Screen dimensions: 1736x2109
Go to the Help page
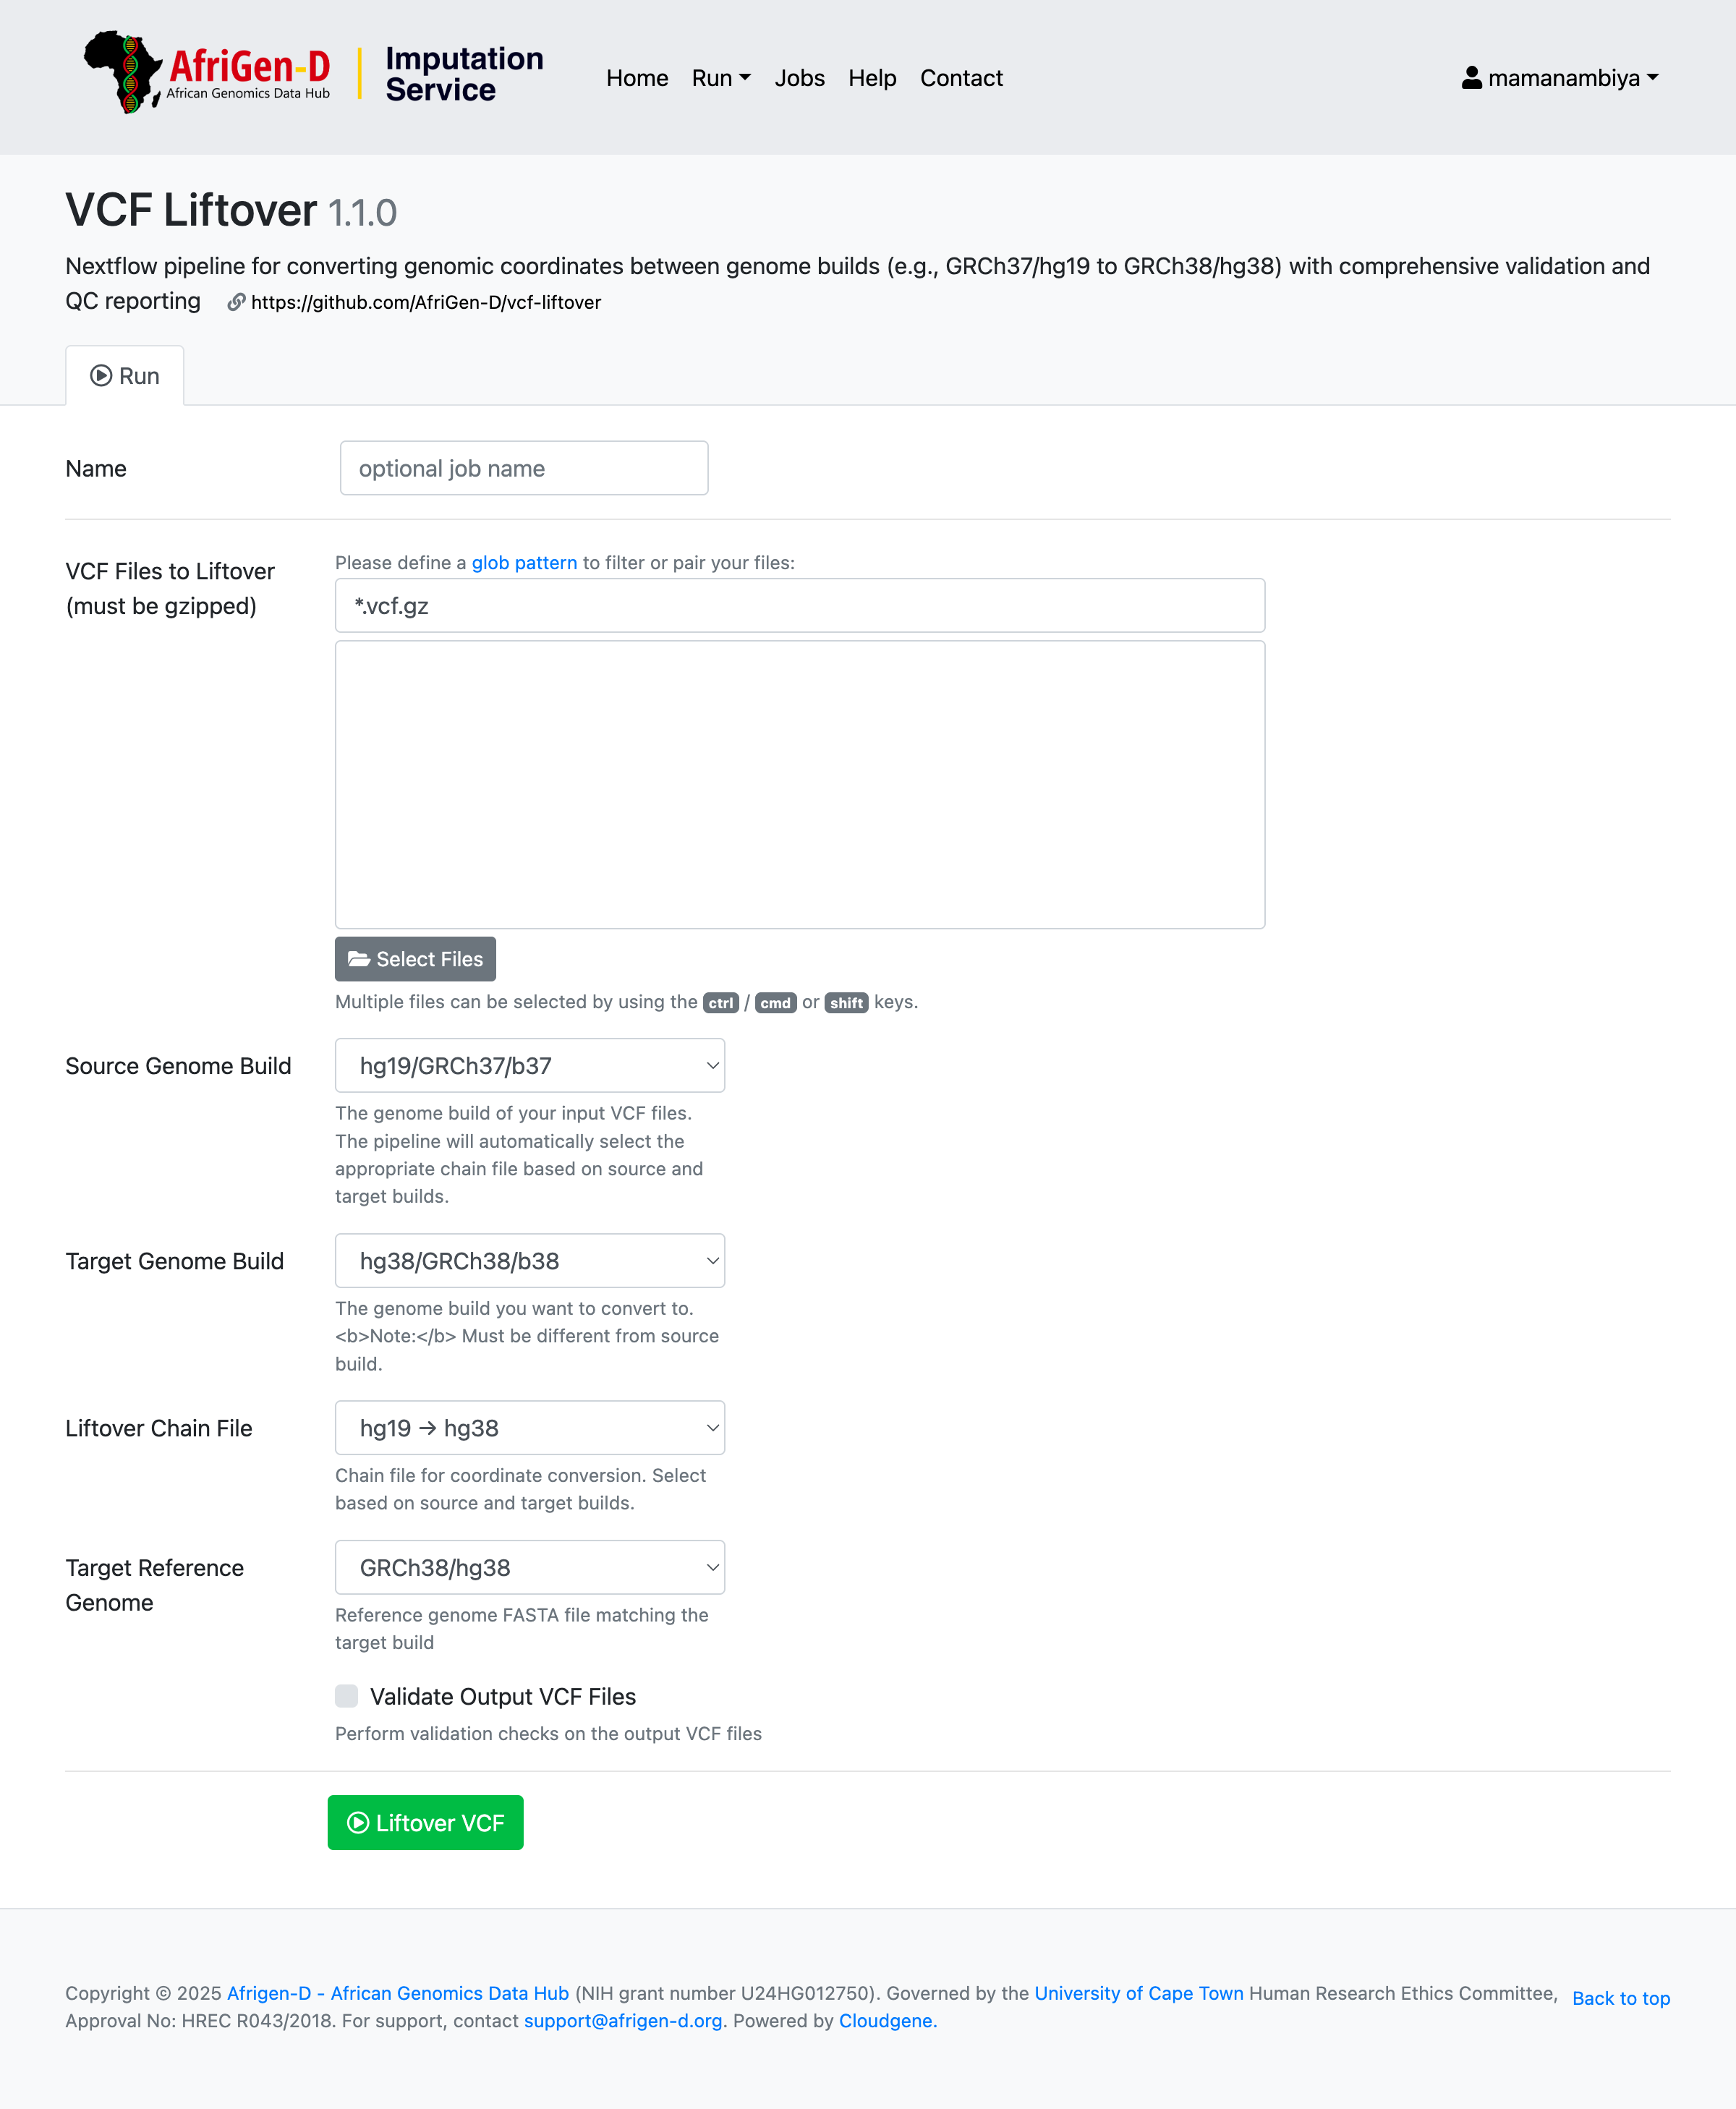pyautogui.click(x=872, y=78)
